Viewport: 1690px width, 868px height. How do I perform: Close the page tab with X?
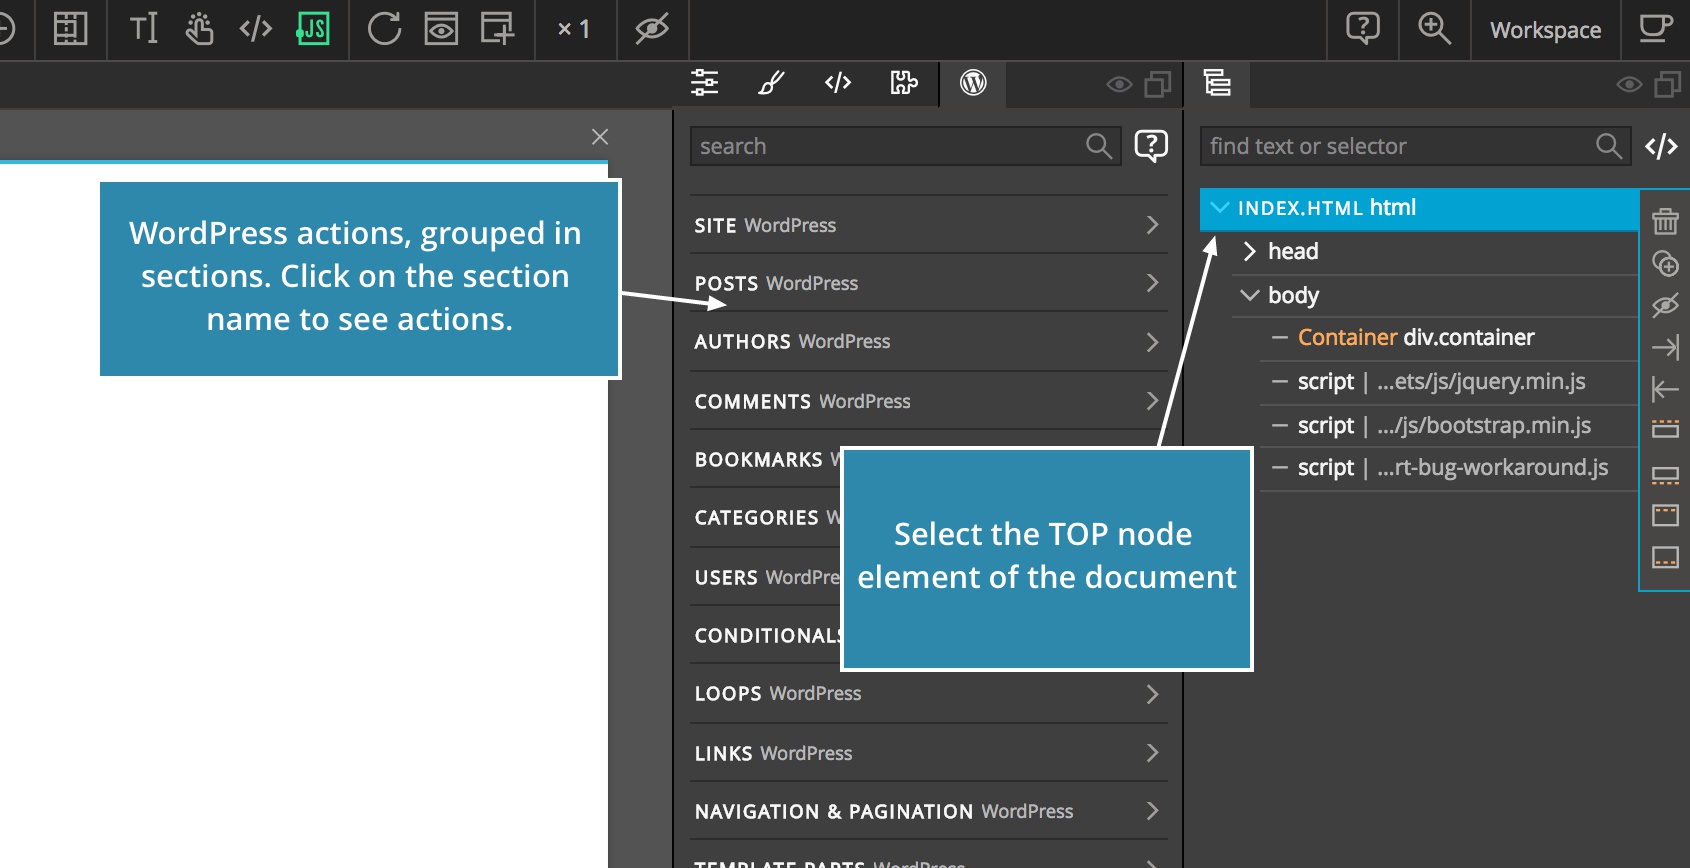600,137
